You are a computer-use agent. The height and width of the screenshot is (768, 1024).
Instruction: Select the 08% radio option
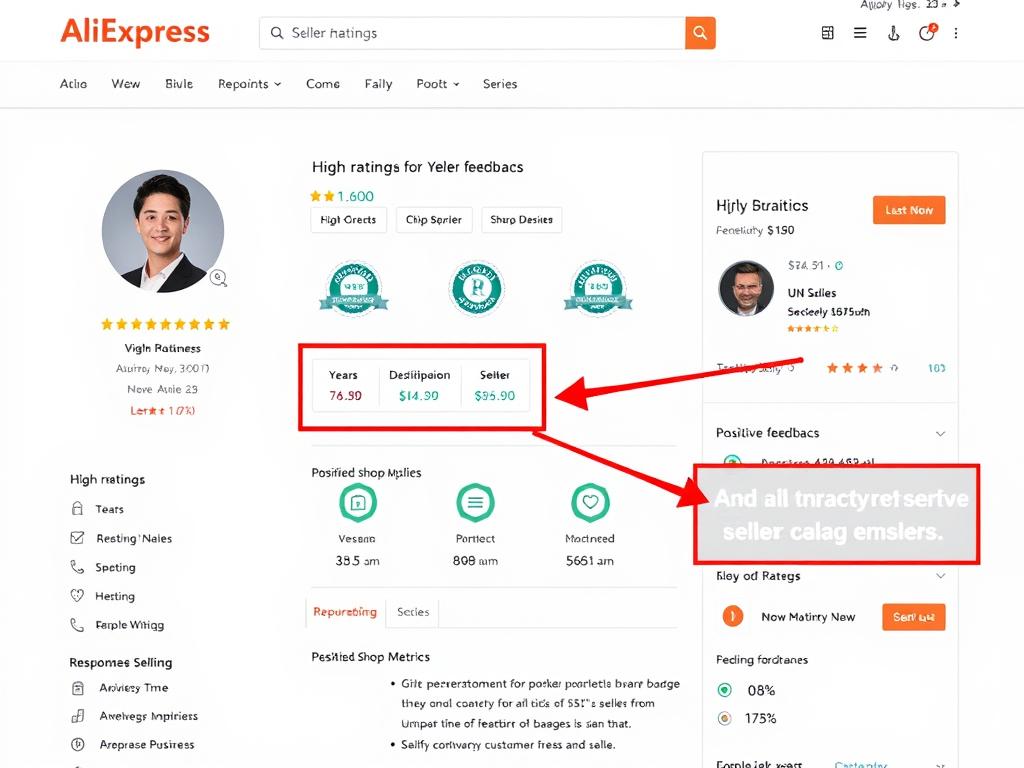724,690
